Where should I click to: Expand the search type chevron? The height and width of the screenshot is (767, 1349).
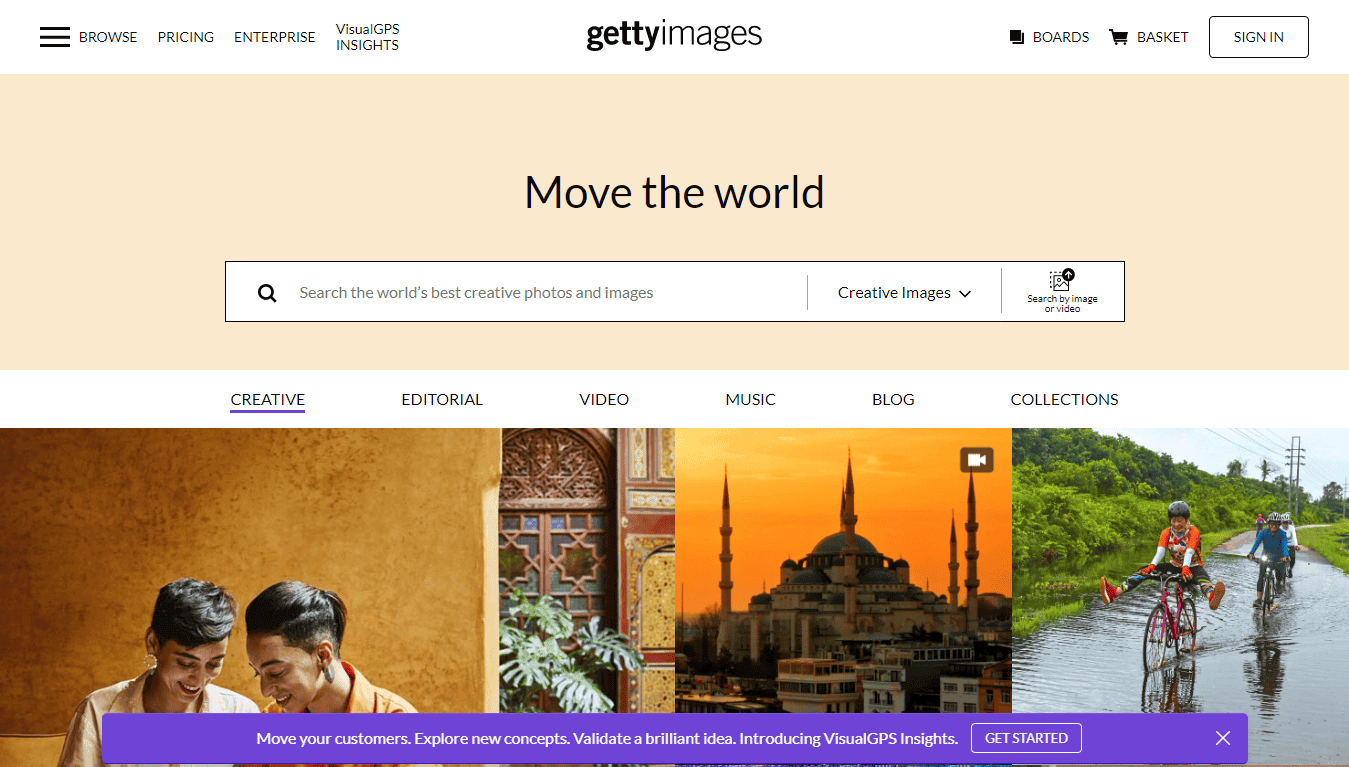tap(966, 293)
